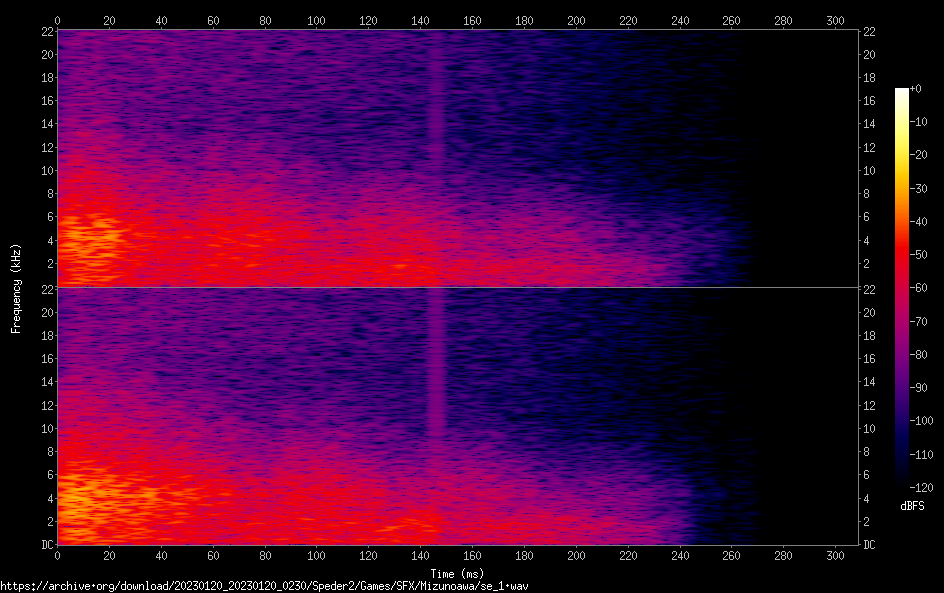944x593 pixels.
Task: Click the 0 tick on the top time axis
Action: [x=58, y=20]
